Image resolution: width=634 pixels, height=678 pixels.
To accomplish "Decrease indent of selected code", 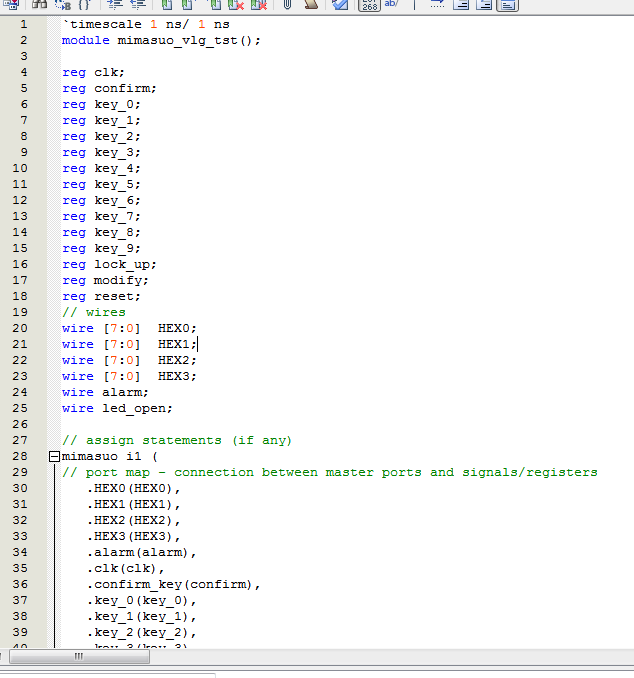I will tap(138, 4).
